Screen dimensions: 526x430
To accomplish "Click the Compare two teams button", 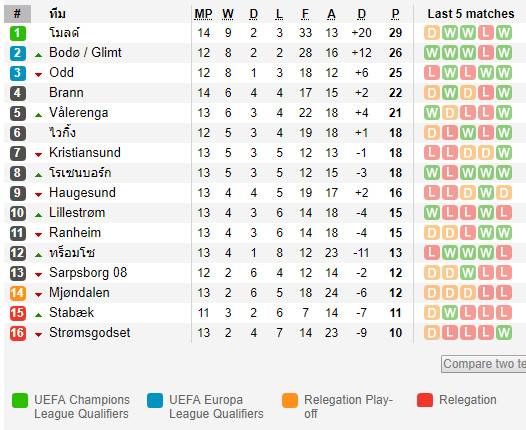I will pos(483,364).
